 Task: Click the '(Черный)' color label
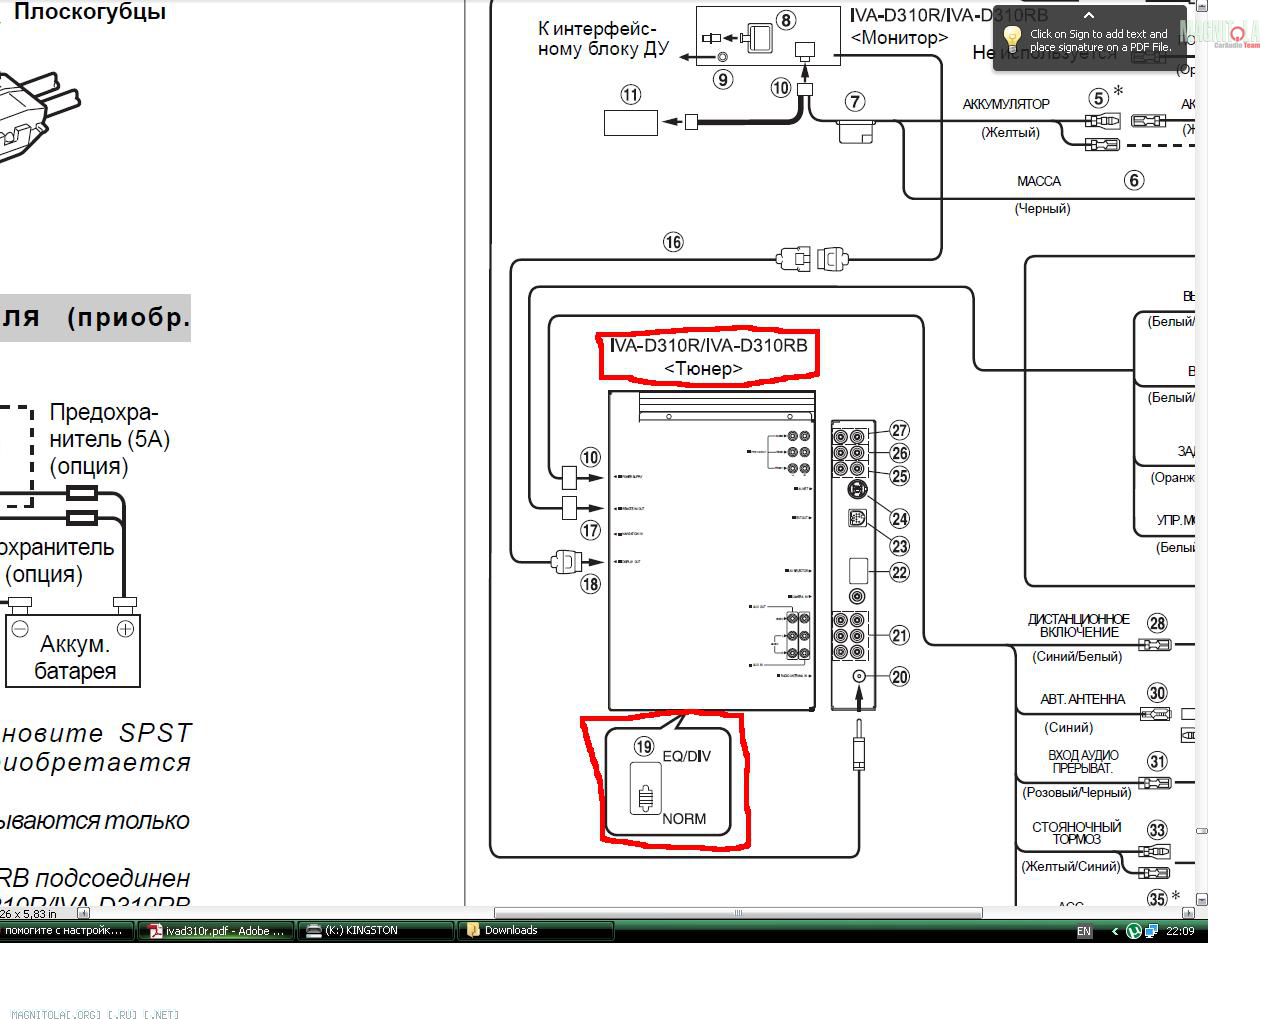(1042, 208)
